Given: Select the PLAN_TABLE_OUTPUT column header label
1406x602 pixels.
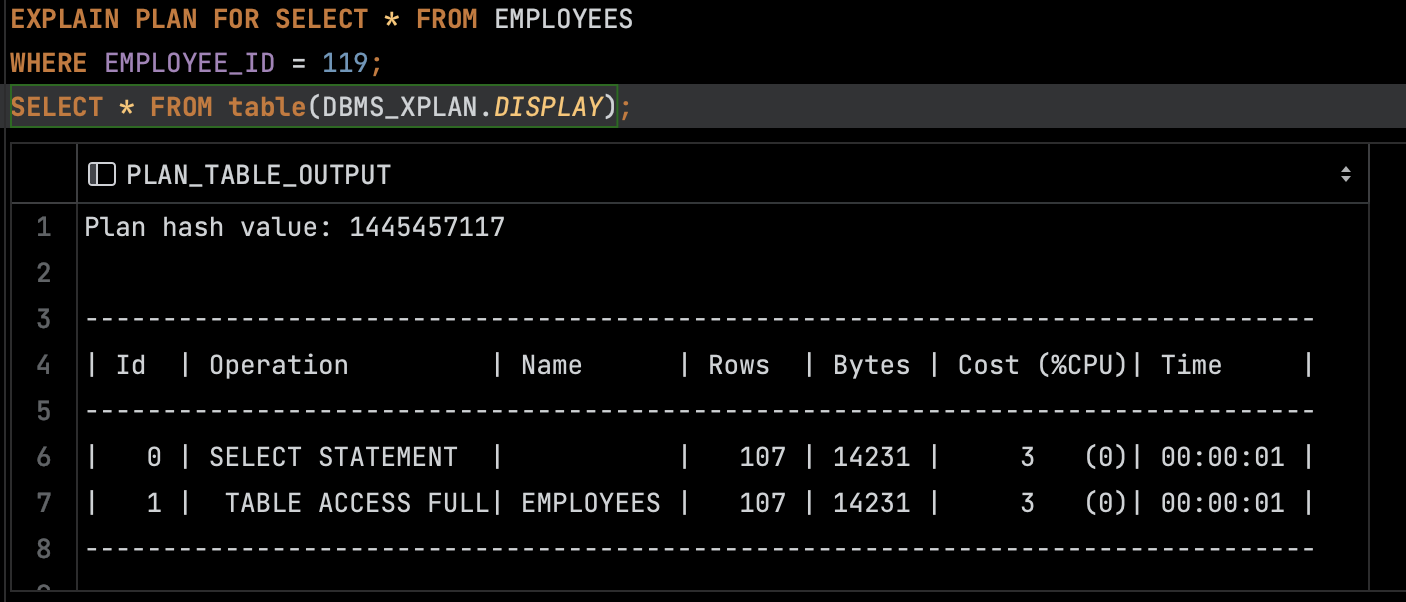Looking at the screenshot, I should pos(258,175).
